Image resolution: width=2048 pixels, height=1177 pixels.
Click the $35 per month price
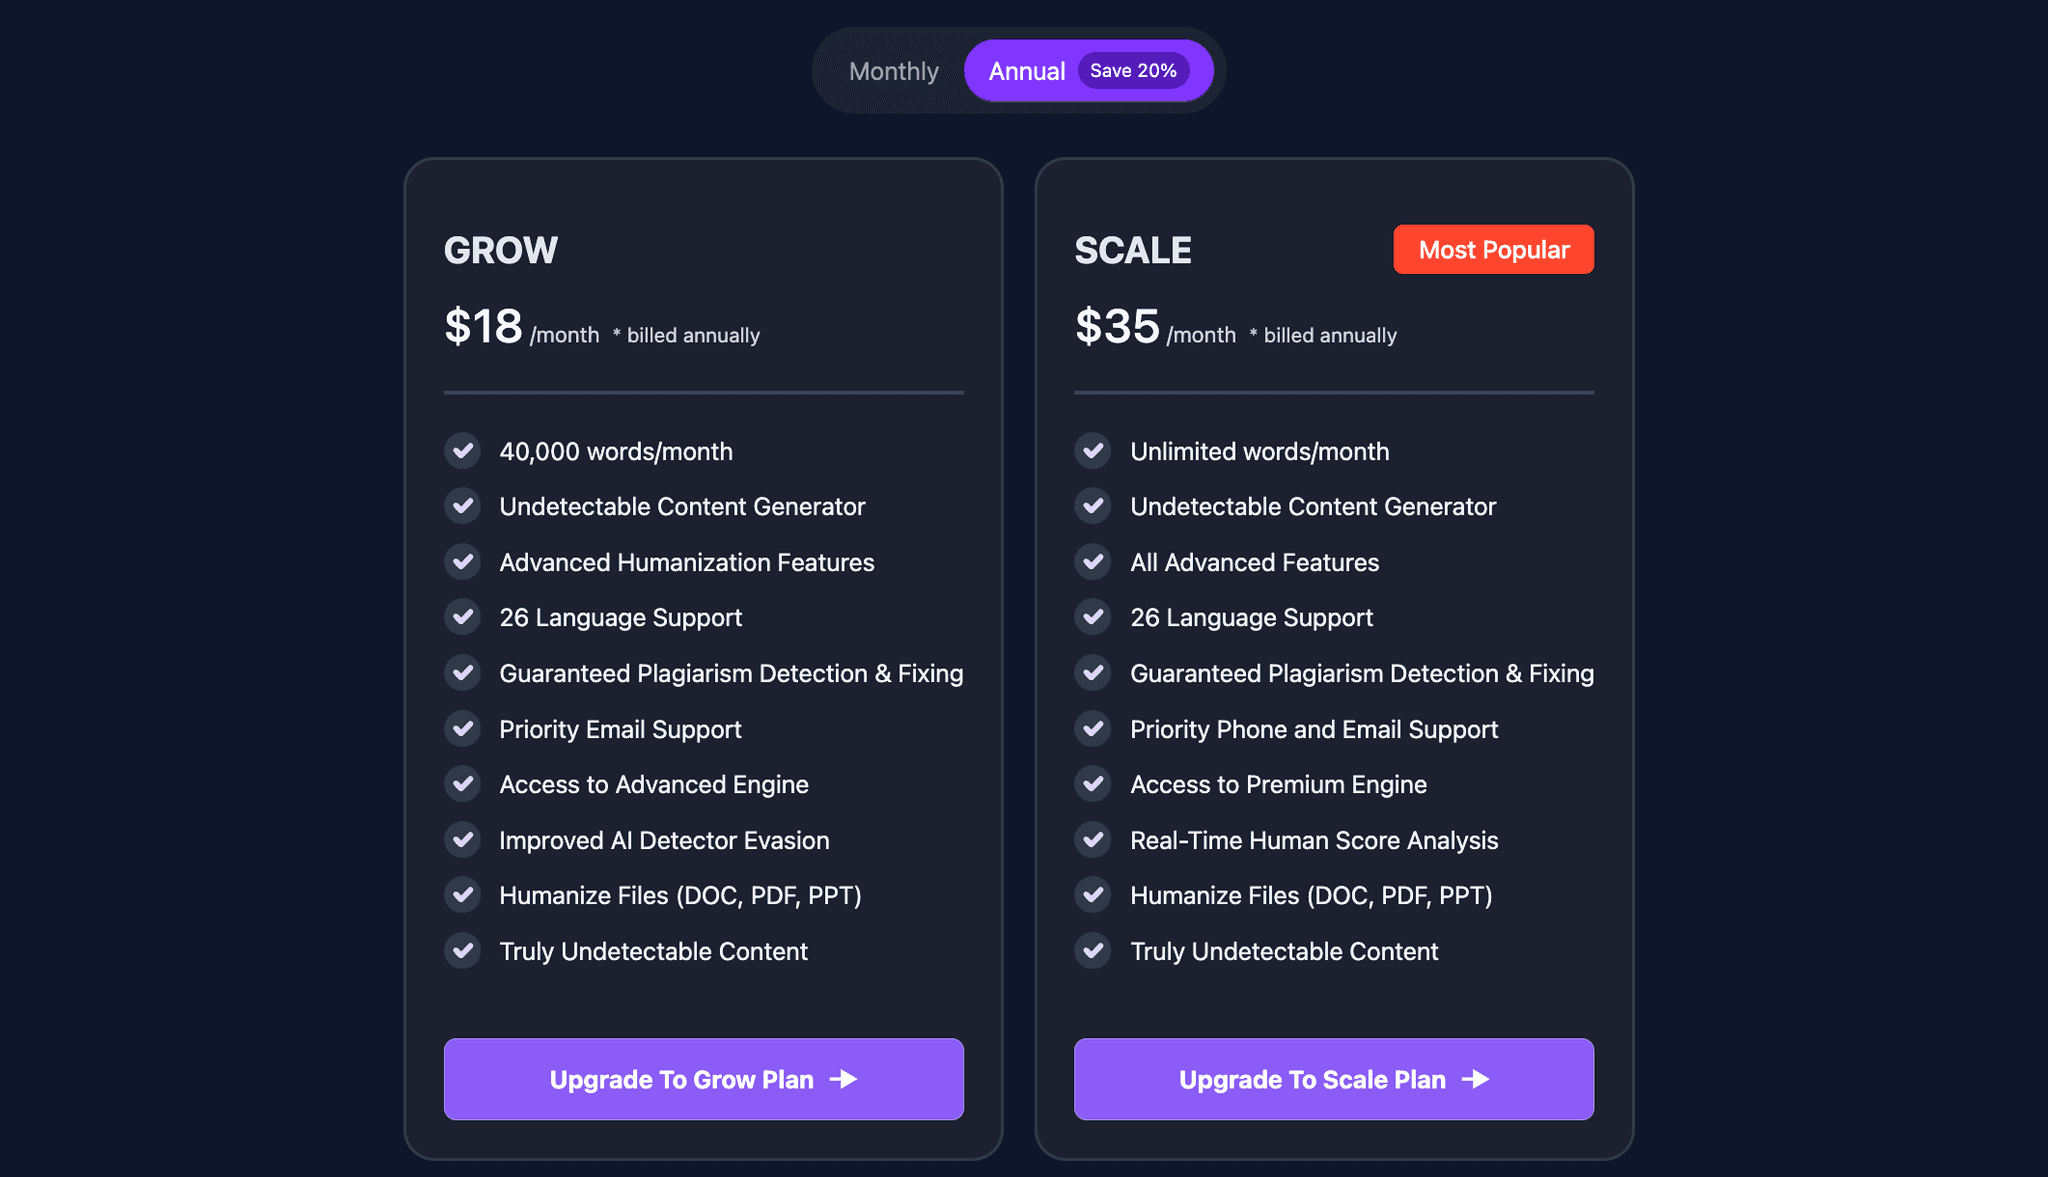click(x=1114, y=326)
